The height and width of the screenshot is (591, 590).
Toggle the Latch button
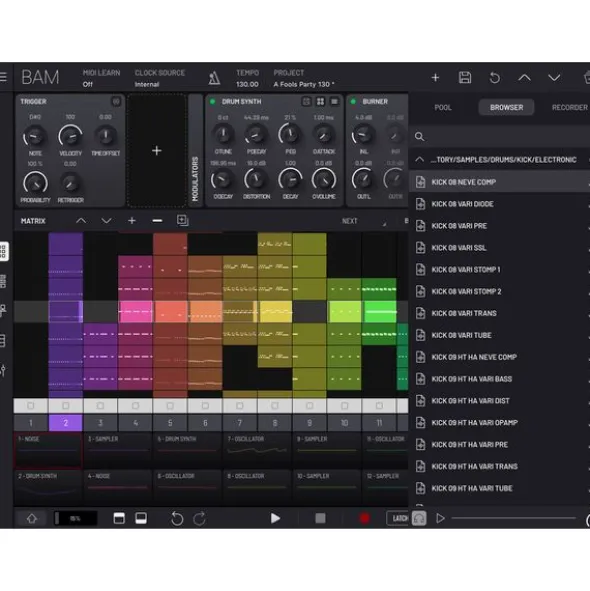coord(398,518)
